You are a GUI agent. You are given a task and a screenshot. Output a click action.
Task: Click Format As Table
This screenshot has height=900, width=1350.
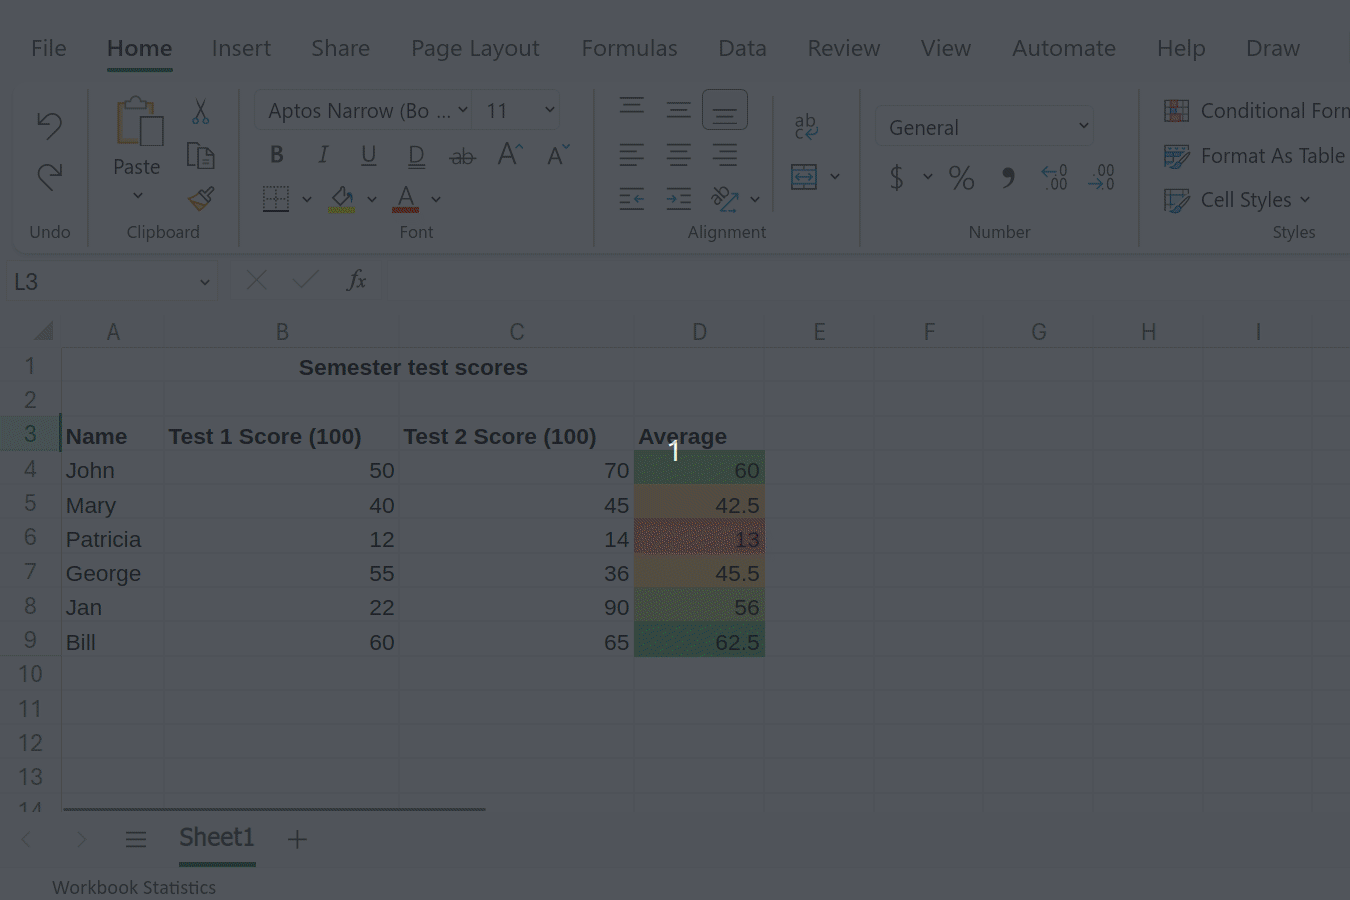[1252, 156]
